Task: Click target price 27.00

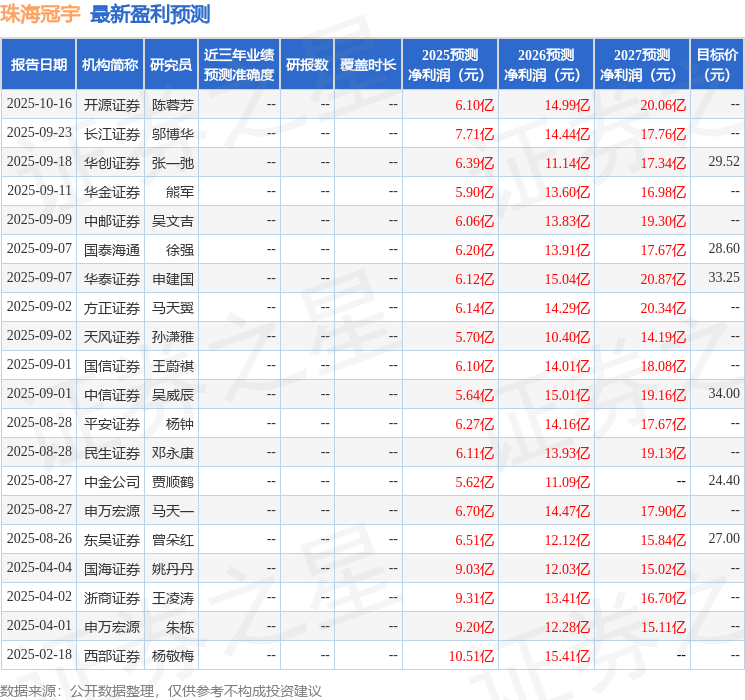Action: coord(724,538)
